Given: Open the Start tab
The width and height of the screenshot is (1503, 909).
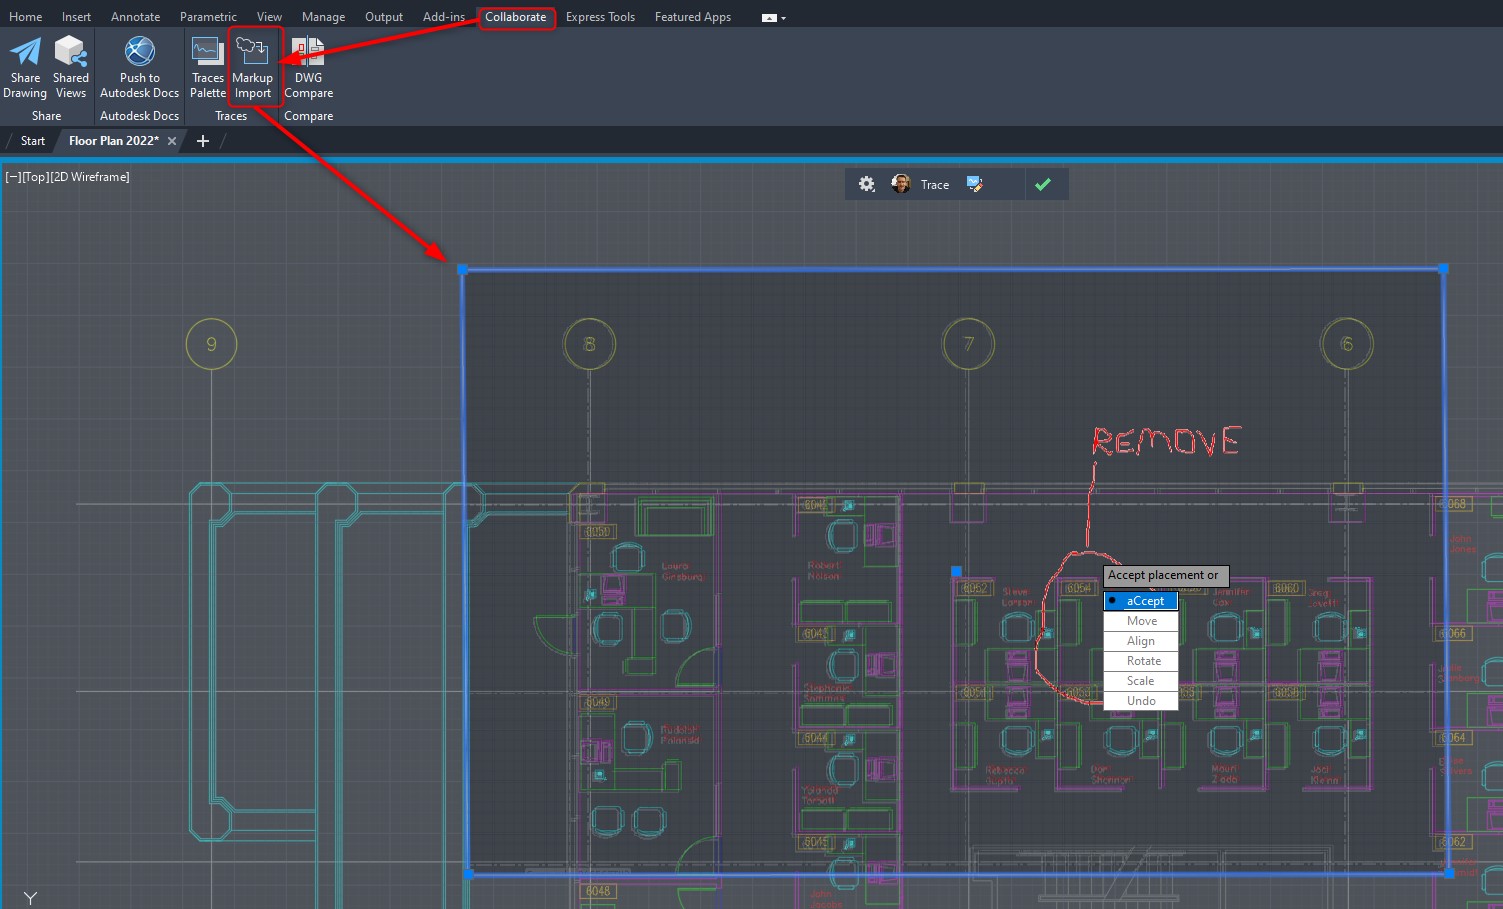Looking at the screenshot, I should pos(32,140).
